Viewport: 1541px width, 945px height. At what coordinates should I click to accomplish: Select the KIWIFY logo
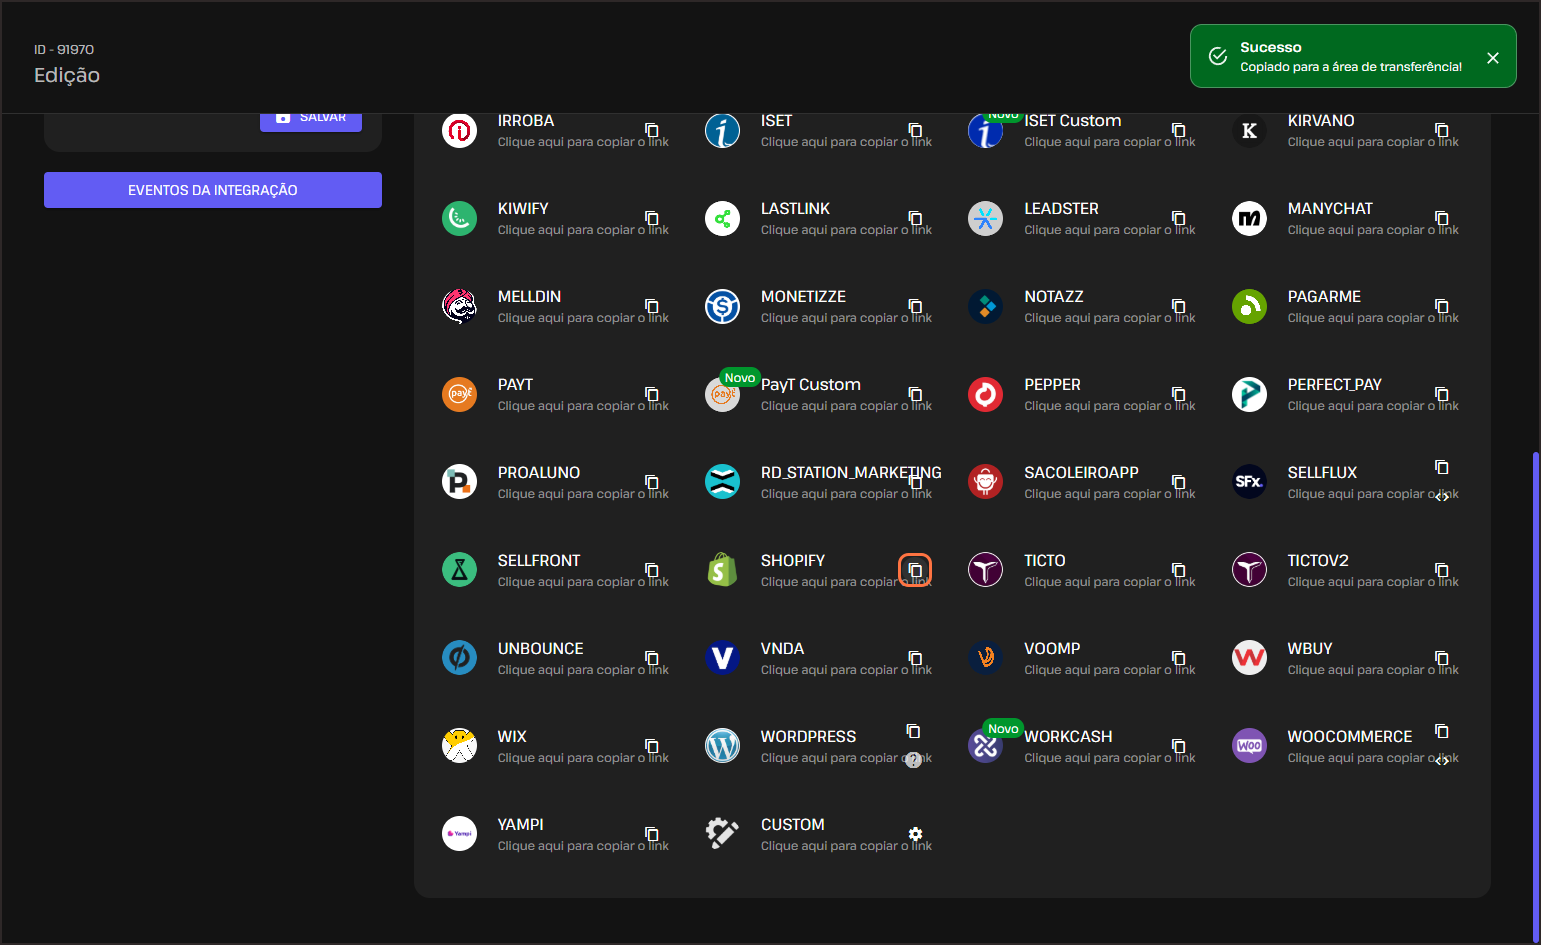pyautogui.click(x=460, y=218)
